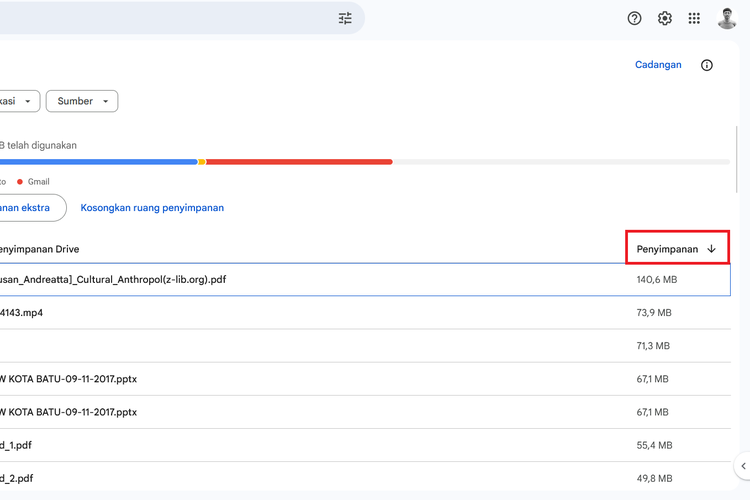Viewport: 750px width, 500px height.
Task: Open search filter options icon
Action: 345,18
